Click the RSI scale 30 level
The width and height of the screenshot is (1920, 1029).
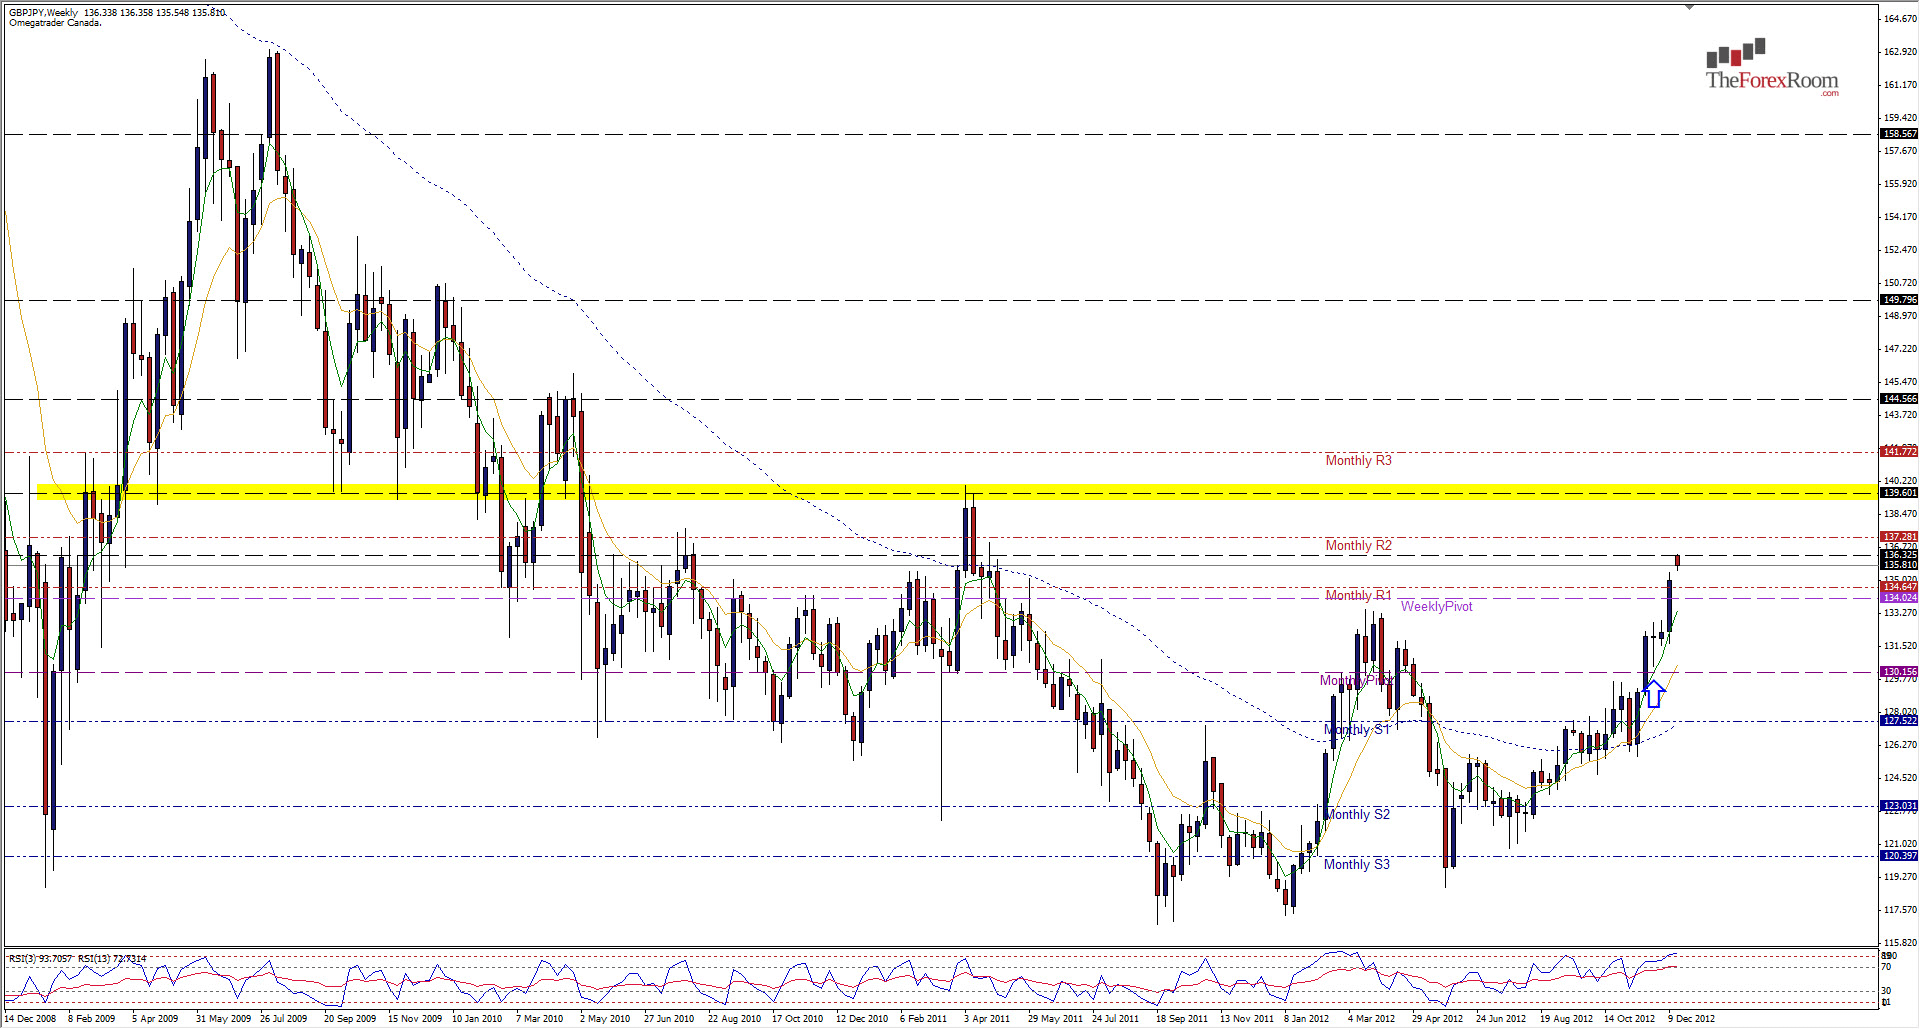[x=1886, y=991]
